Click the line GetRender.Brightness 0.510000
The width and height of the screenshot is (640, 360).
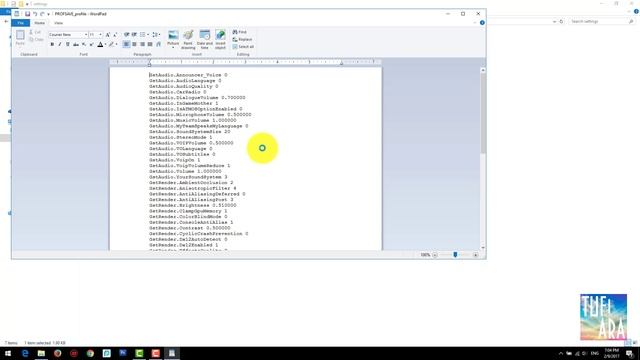click(193, 205)
